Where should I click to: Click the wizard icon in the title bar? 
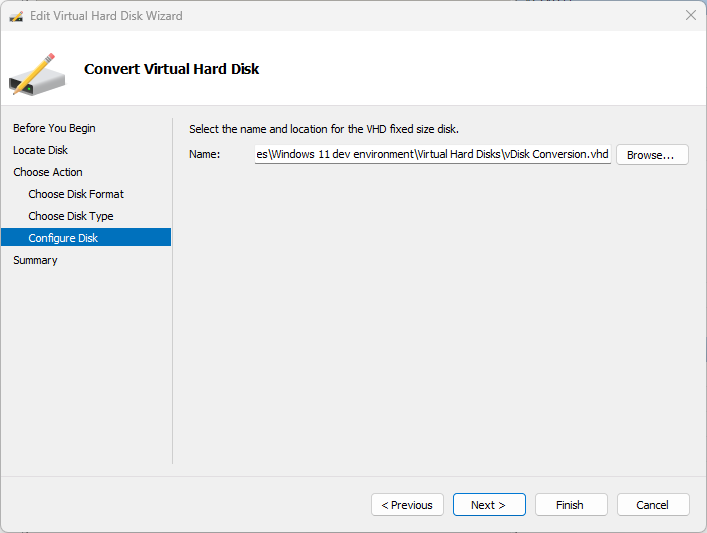(17, 16)
